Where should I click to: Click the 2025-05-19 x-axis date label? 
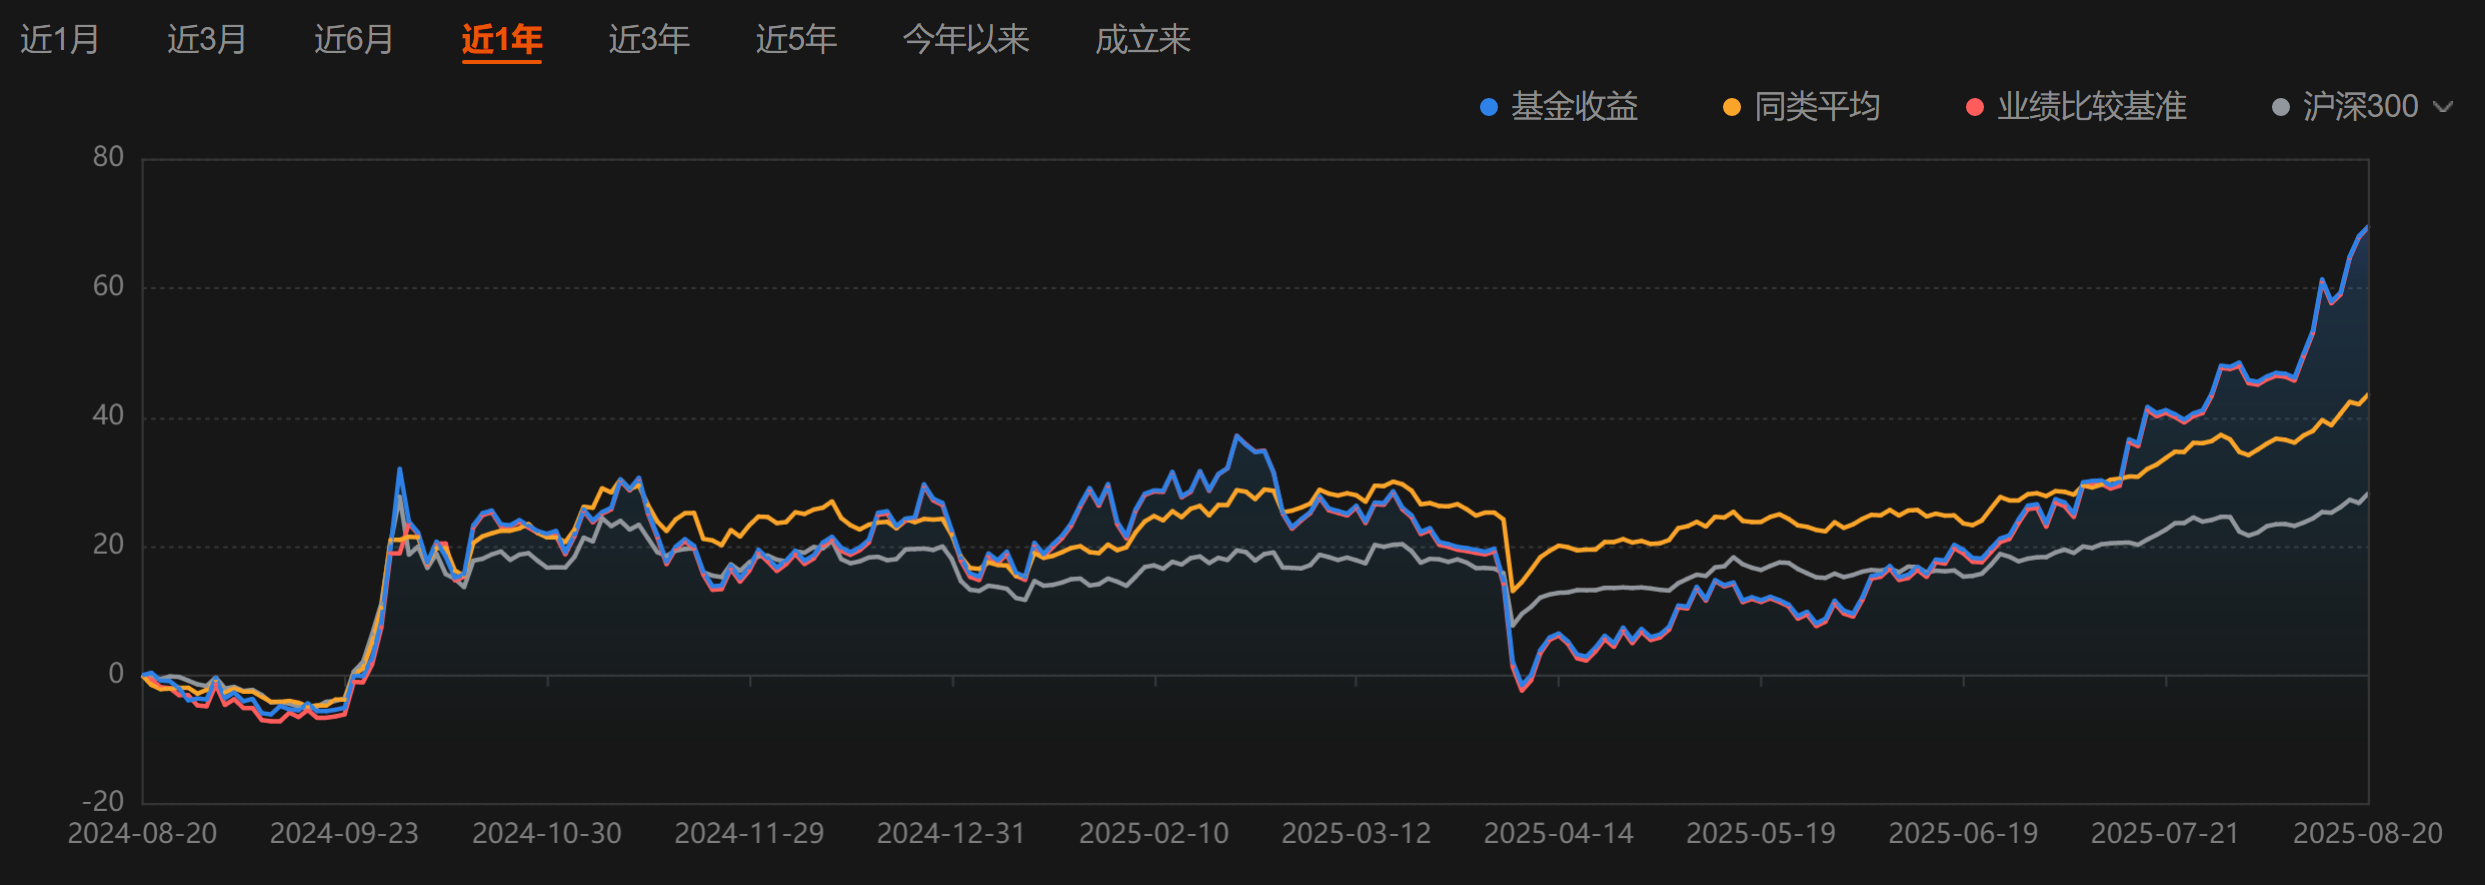[x=1761, y=833]
